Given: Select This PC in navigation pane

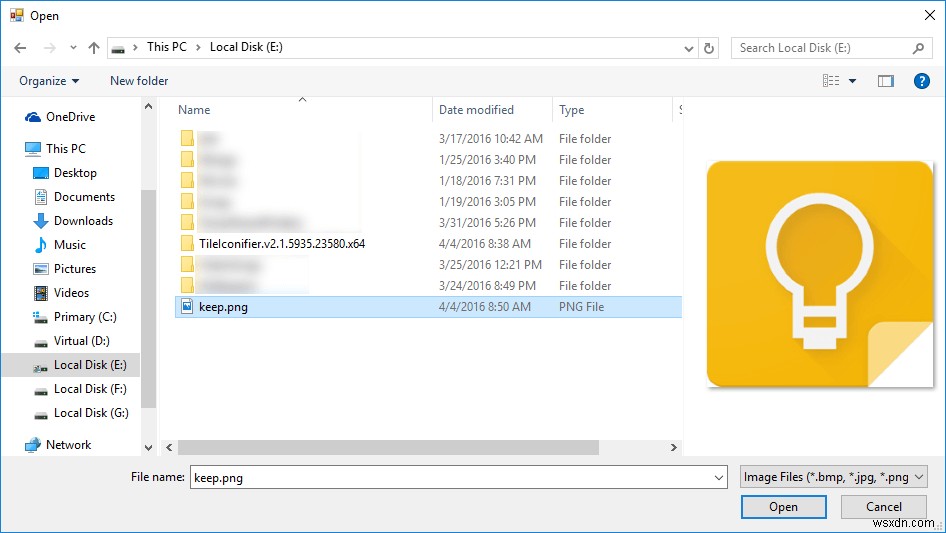Looking at the screenshot, I should (x=66, y=148).
